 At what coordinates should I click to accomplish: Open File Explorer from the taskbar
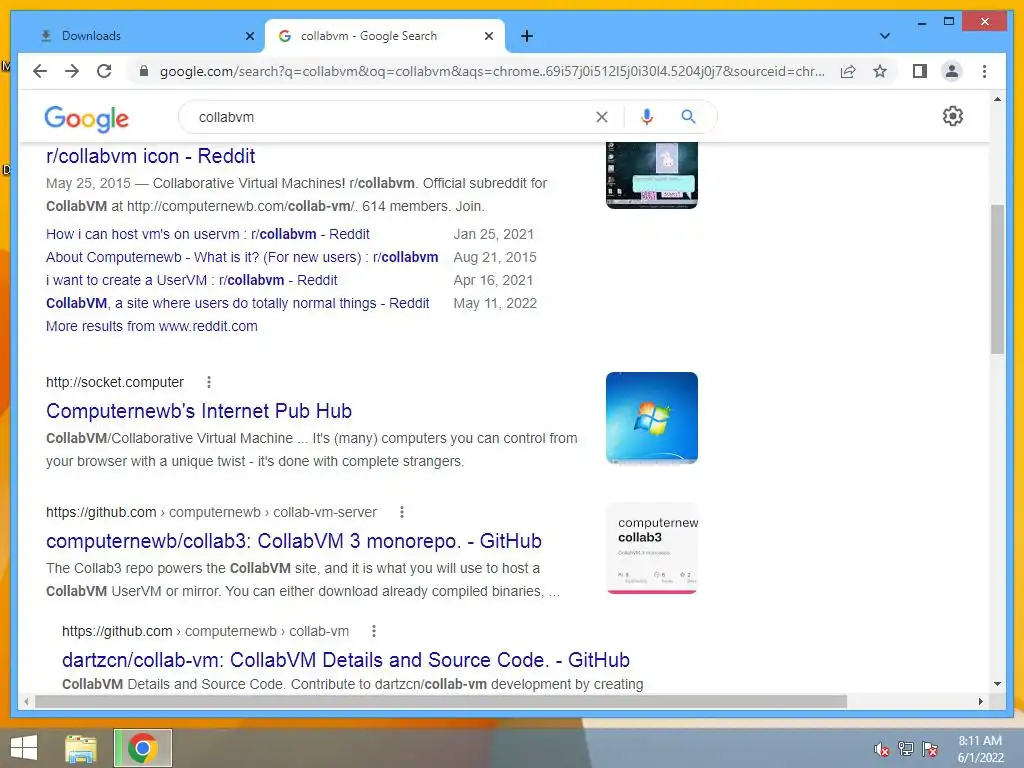coord(81,748)
